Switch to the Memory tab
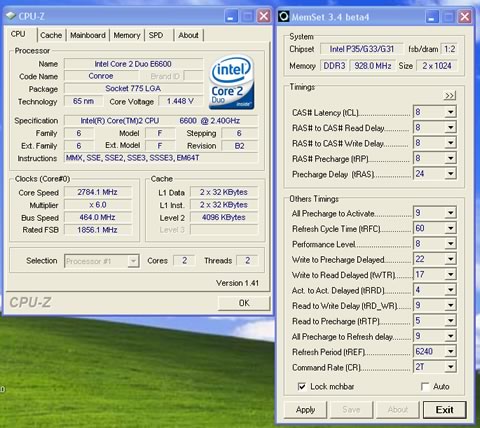This screenshot has width=480, height=428. click(x=127, y=35)
